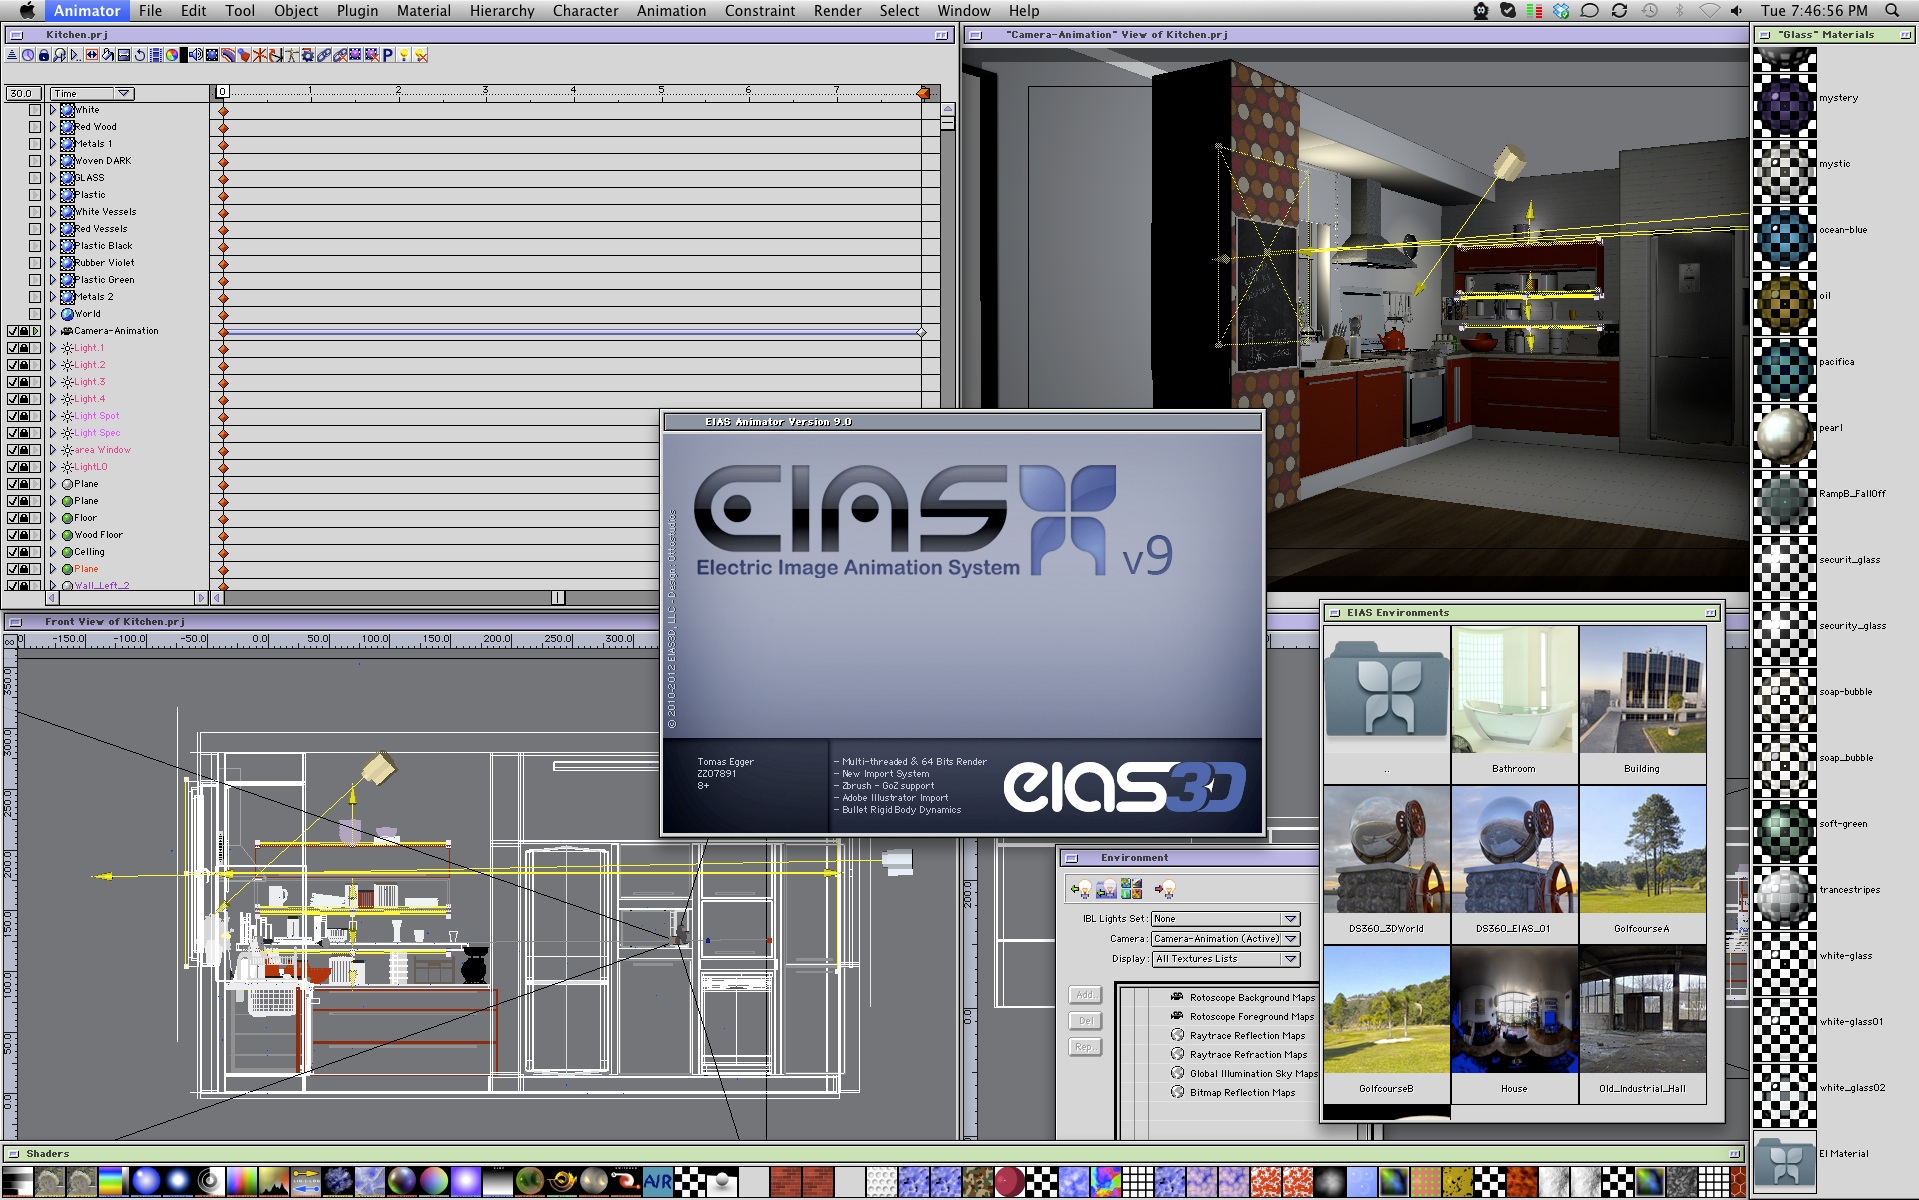Click the Del button in Environment panel

coord(1085,1021)
